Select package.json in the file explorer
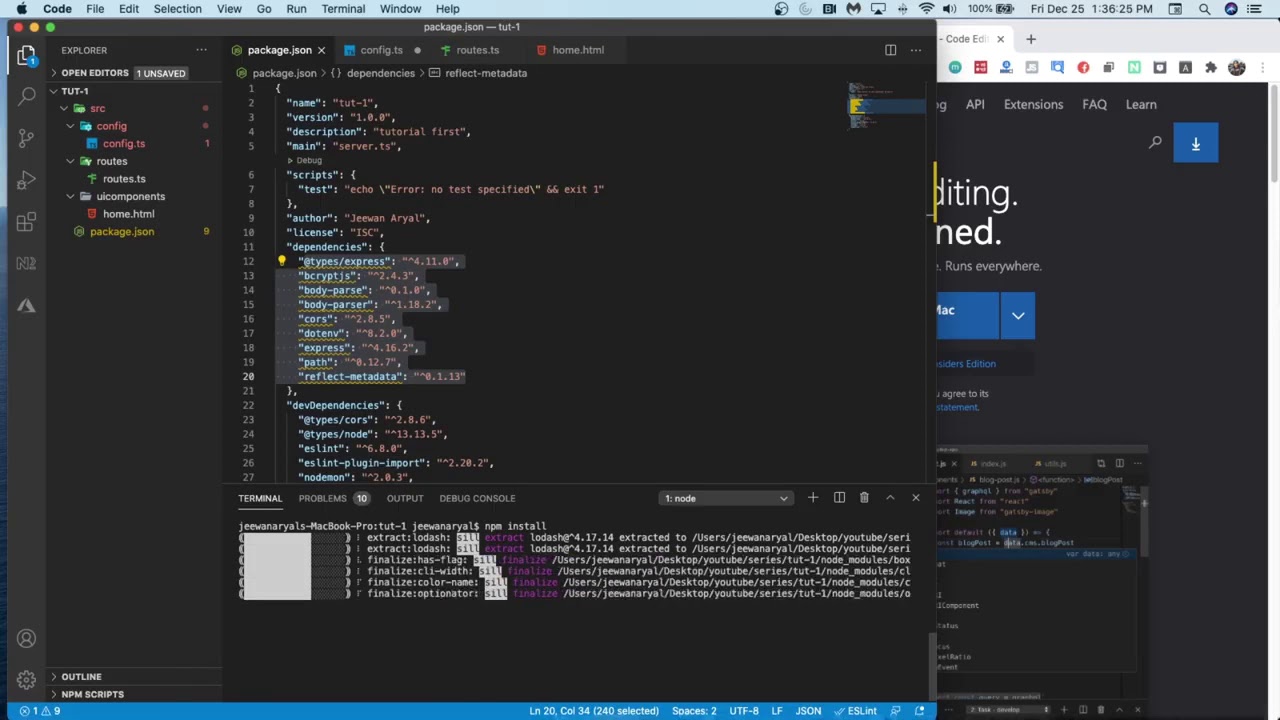The width and height of the screenshot is (1280, 720). [121, 232]
